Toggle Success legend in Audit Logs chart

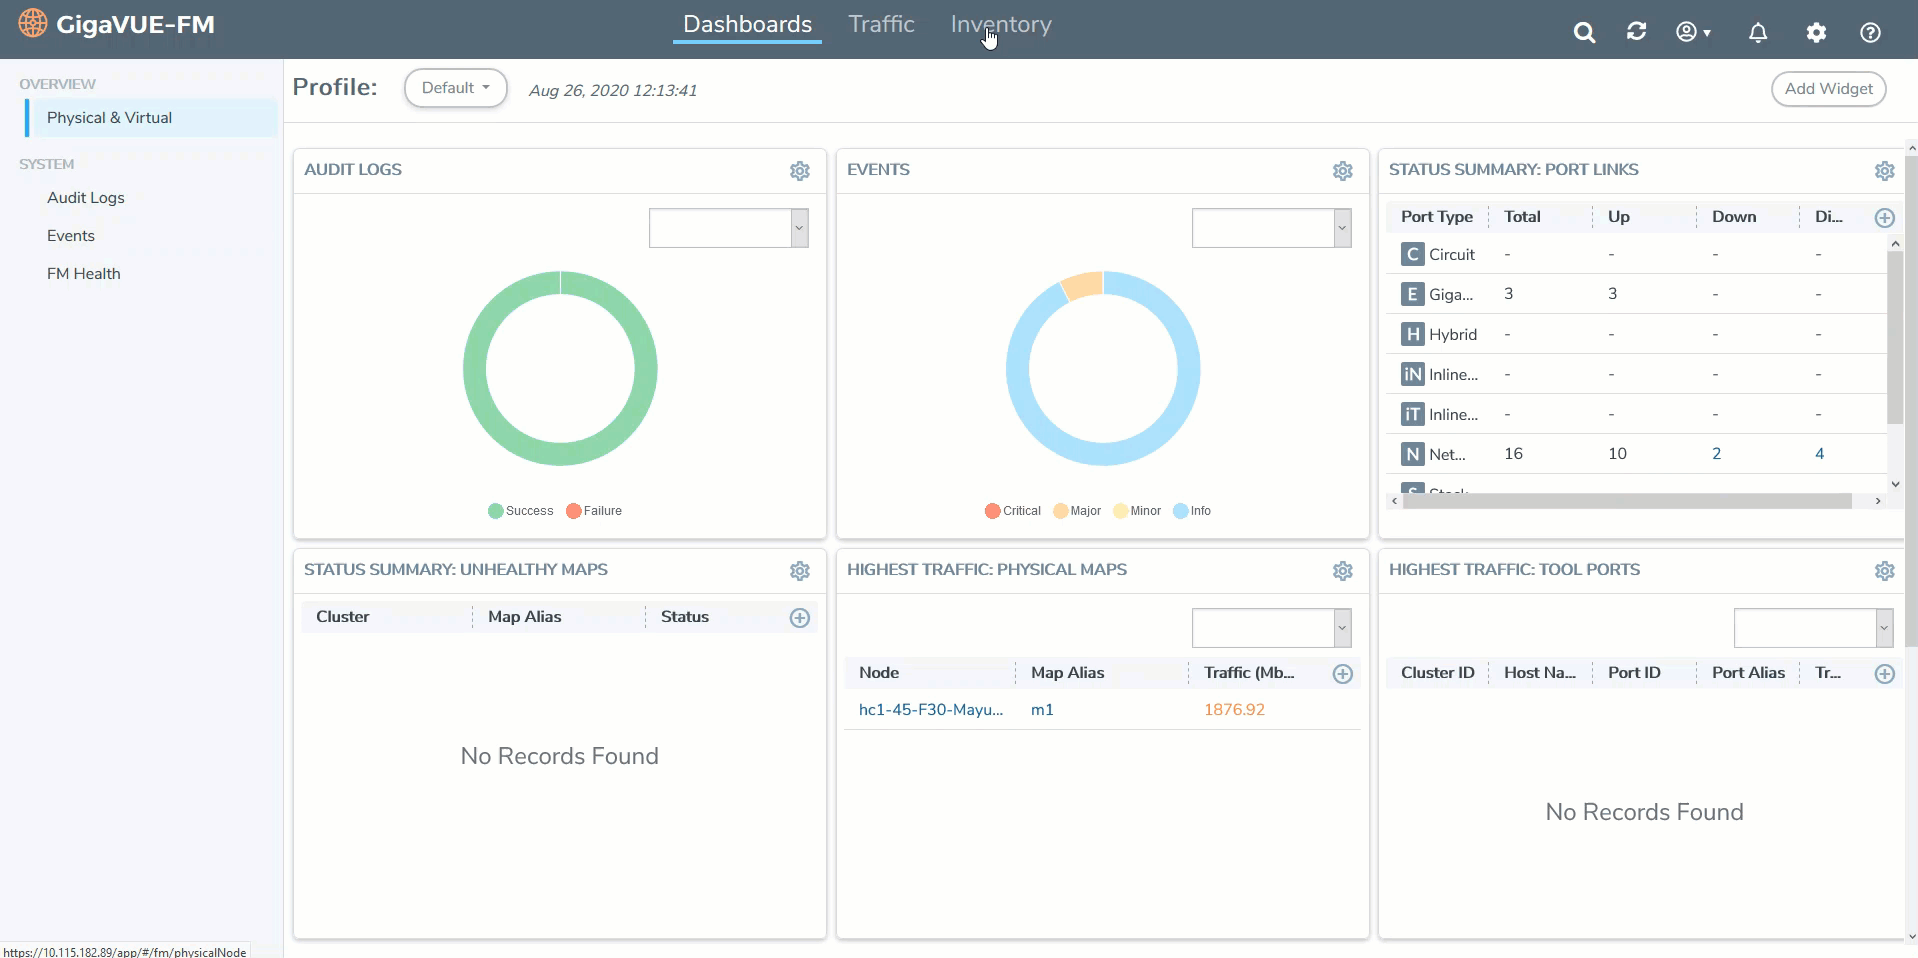click(x=521, y=511)
